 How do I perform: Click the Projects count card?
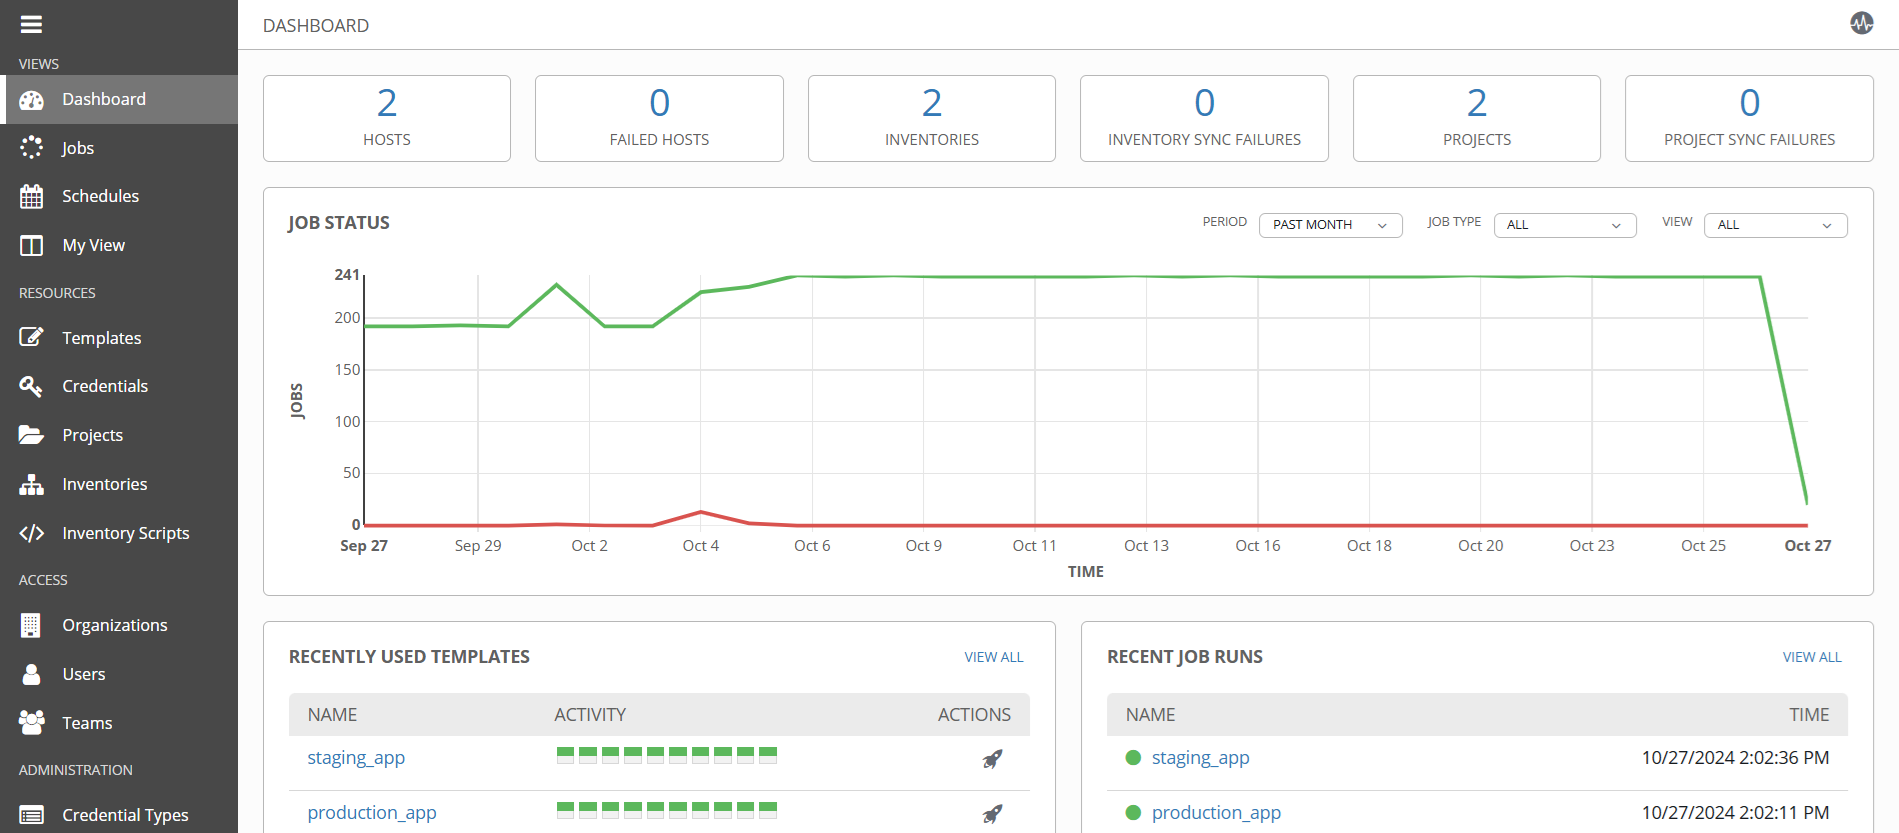[1477, 118]
